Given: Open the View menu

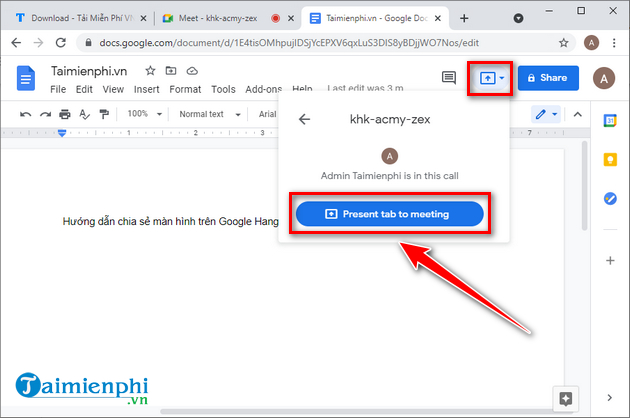Looking at the screenshot, I should click(113, 89).
